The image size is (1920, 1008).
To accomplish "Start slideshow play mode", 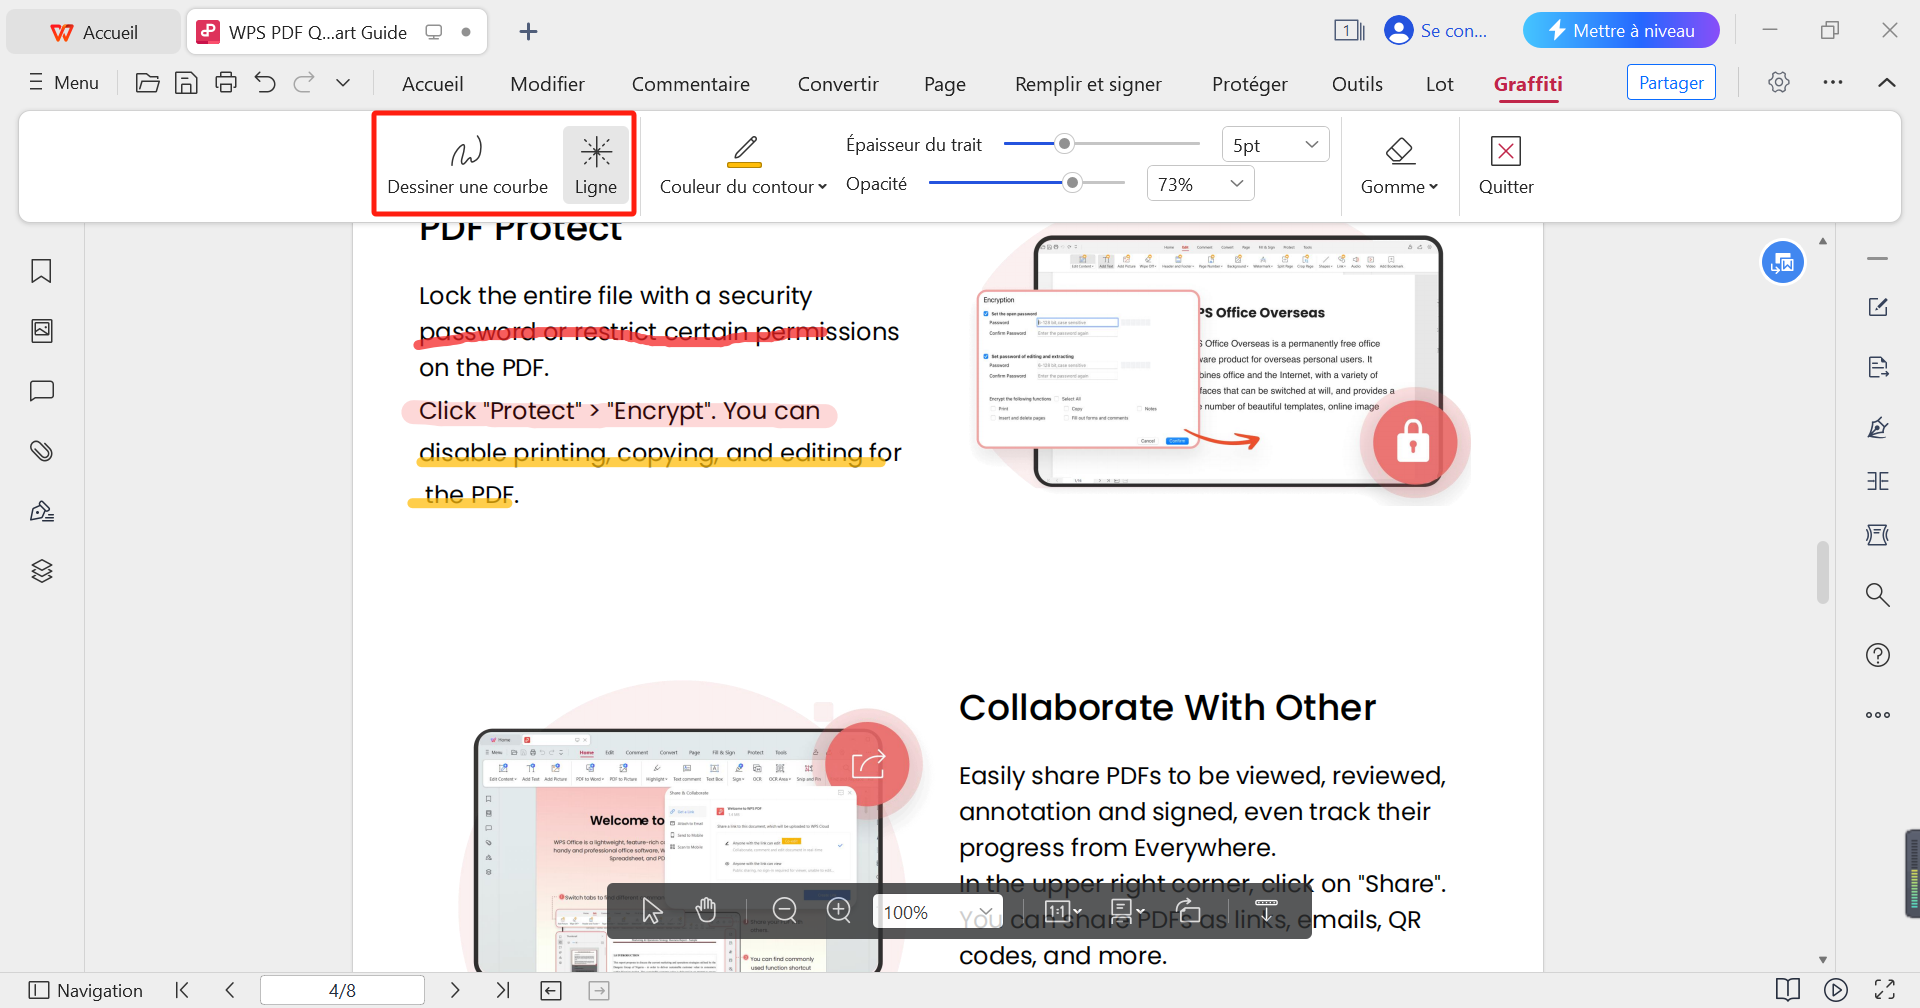I will coord(1836,990).
